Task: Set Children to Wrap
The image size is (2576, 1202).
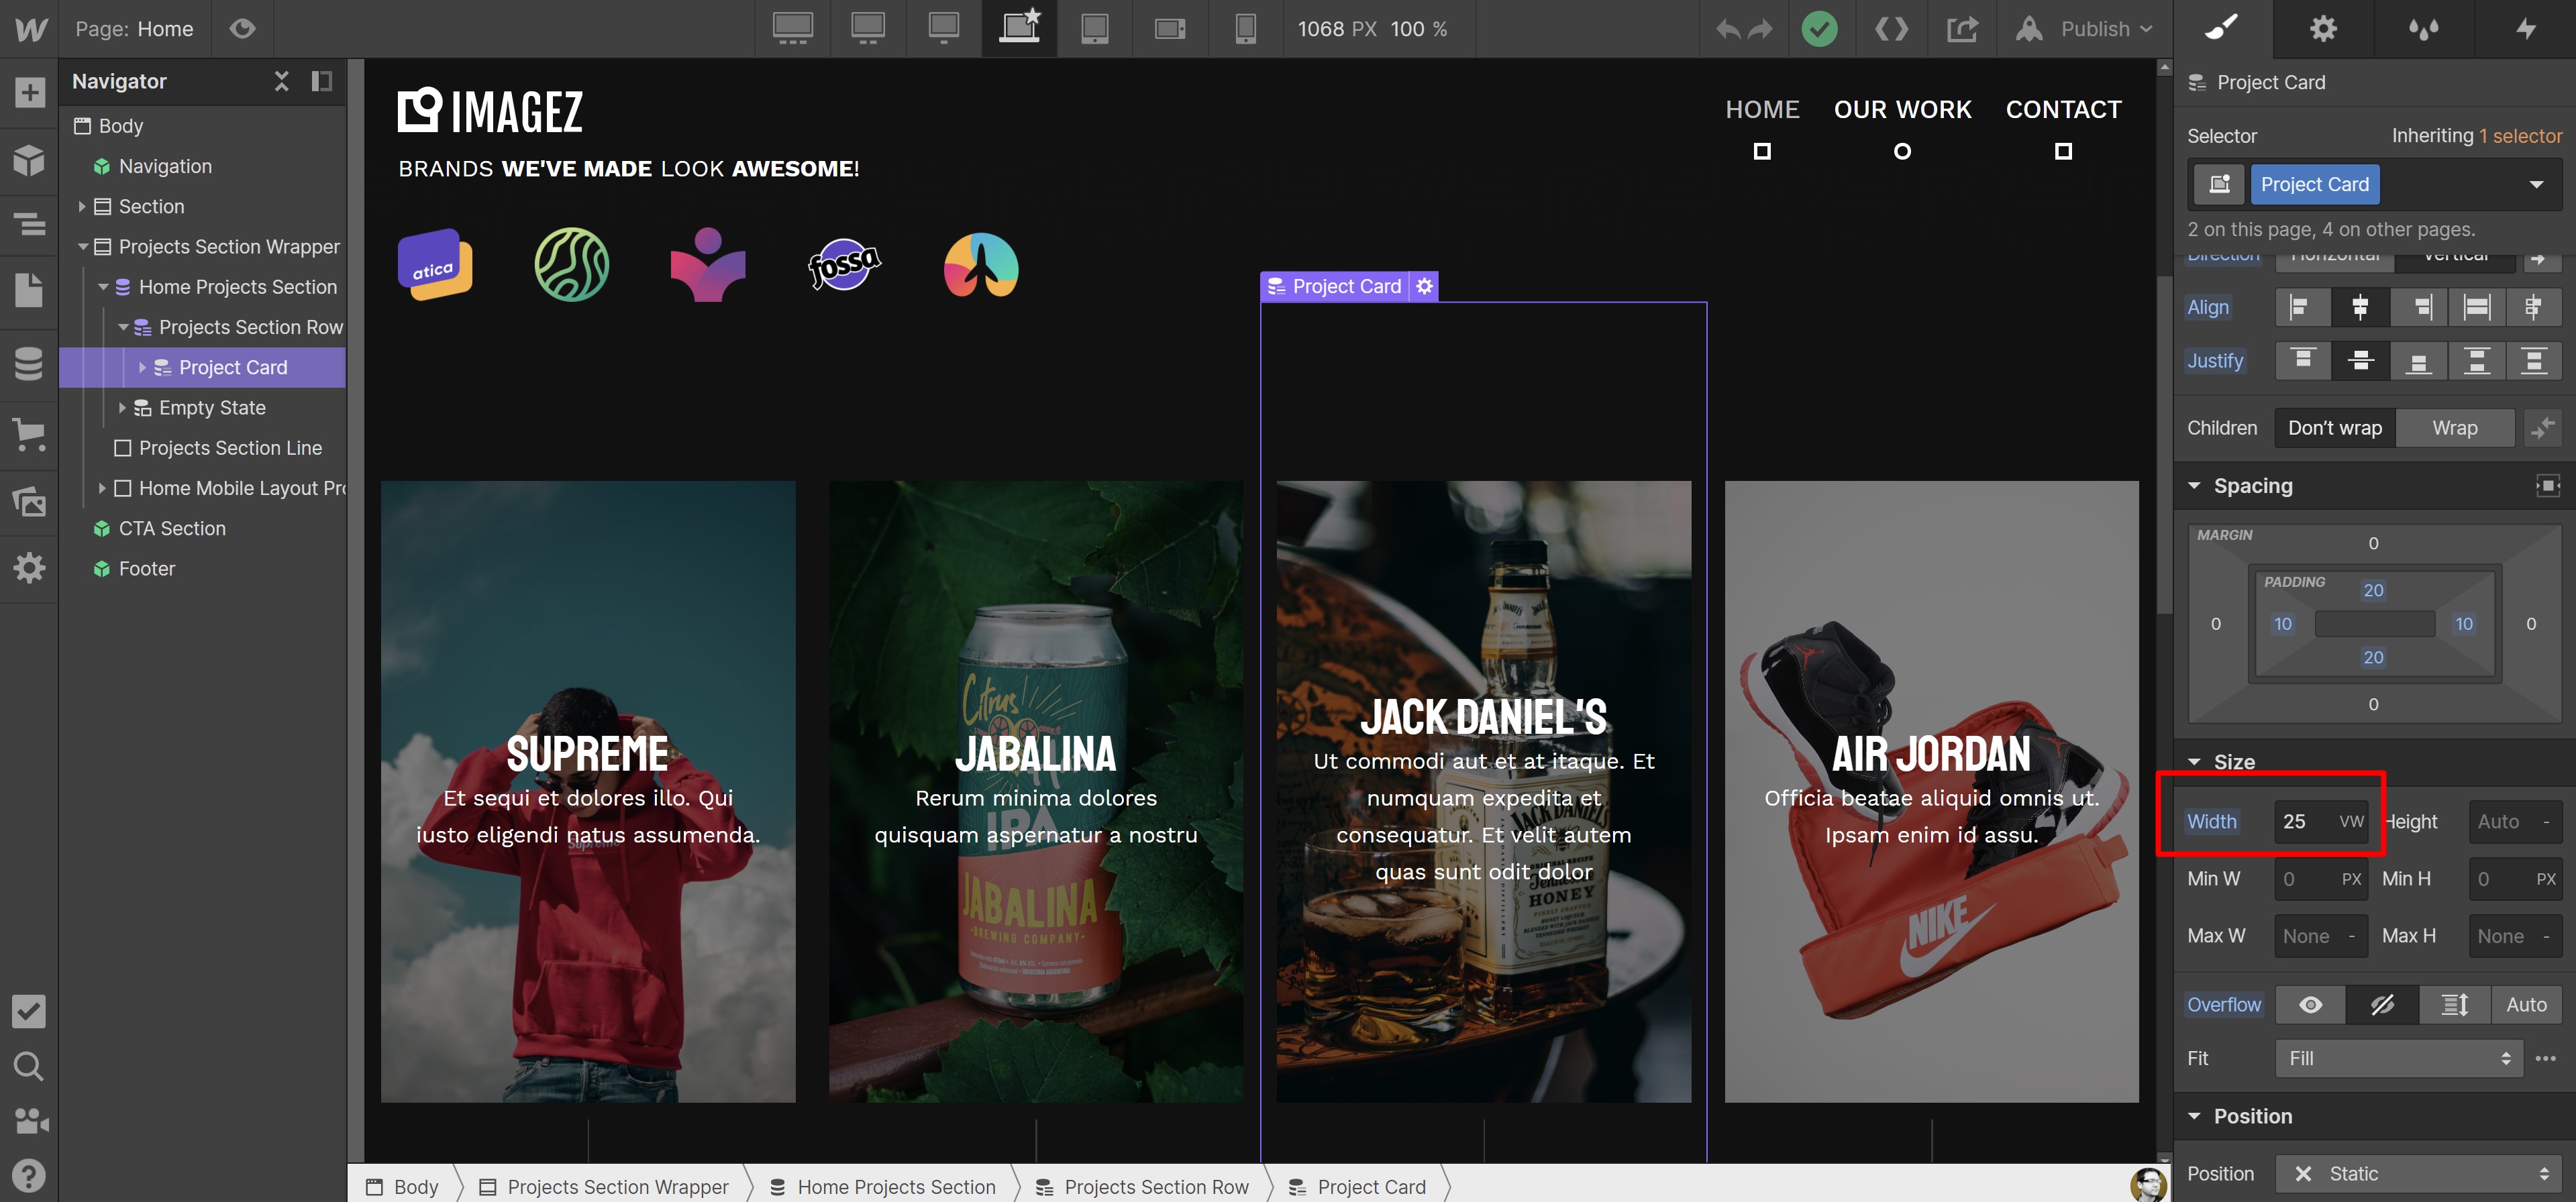Action: [x=2454, y=428]
